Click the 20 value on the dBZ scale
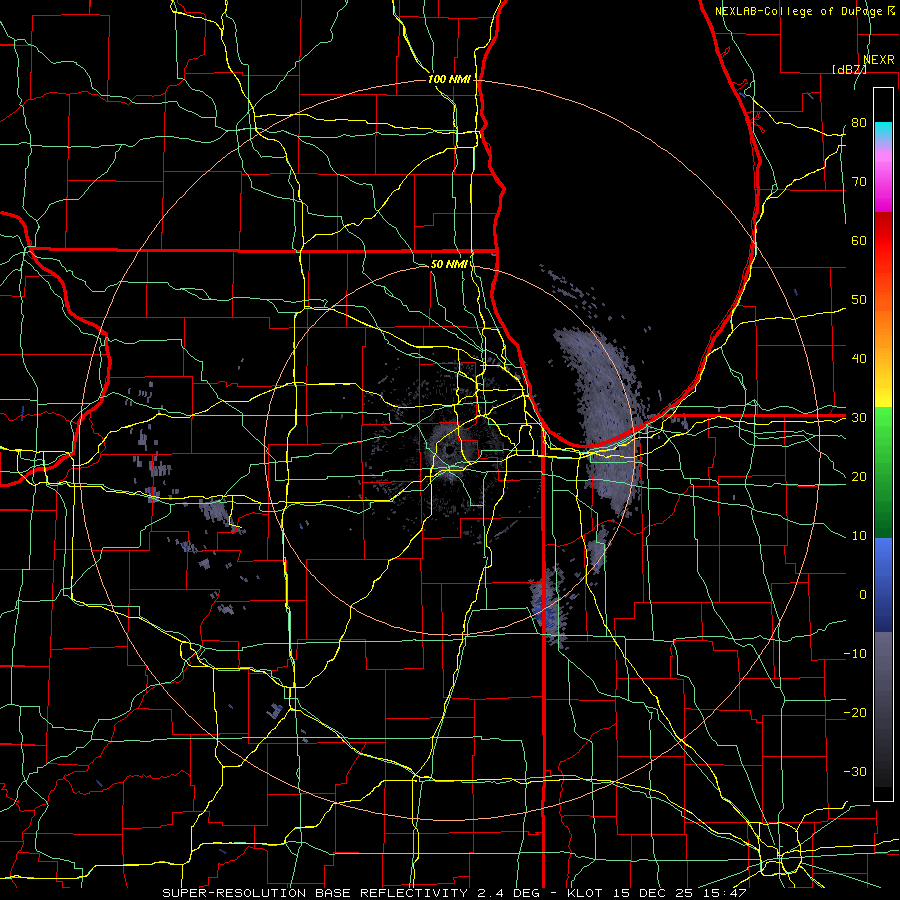Screen dimensions: 900x900 click(859, 477)
